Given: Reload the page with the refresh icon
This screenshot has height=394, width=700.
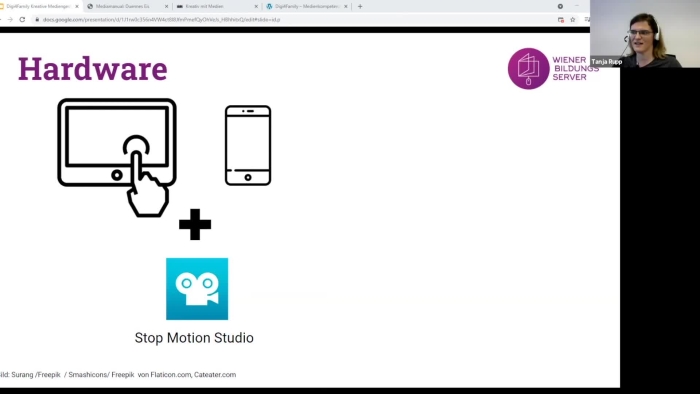Looking at the screenshot, I should (x=22, y=20).
